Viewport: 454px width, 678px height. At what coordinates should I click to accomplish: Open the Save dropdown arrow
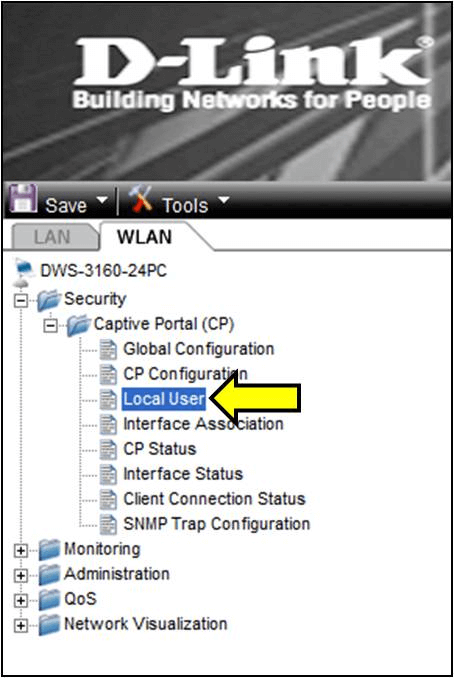[102, 200]
